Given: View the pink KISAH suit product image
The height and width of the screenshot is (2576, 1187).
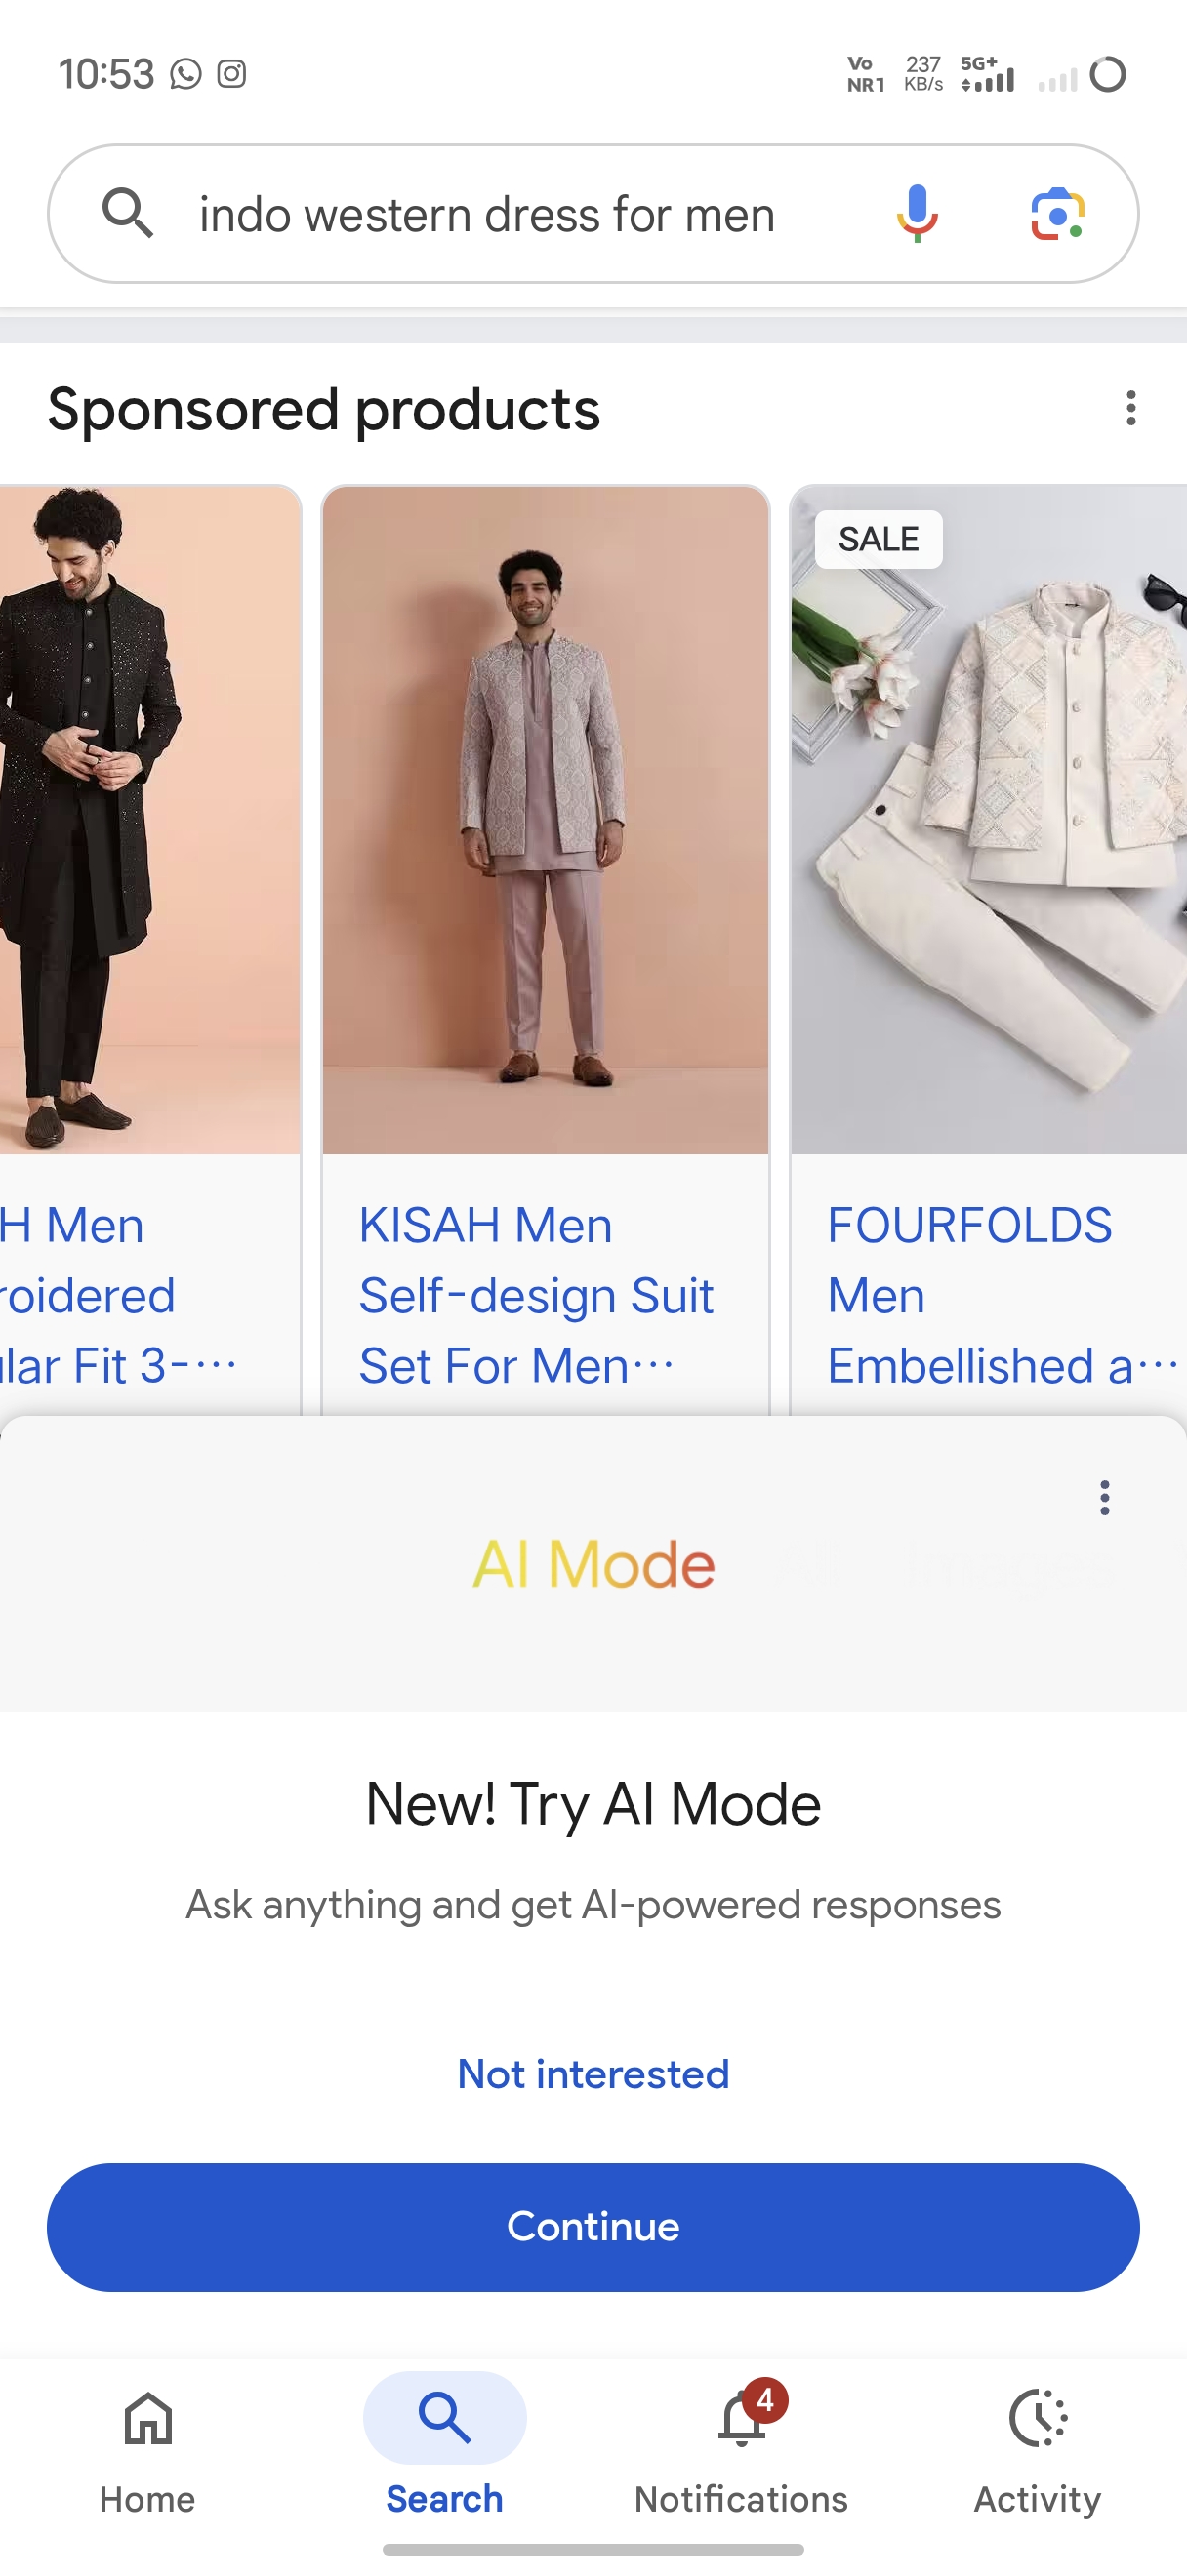Looking at the screenshot, I should [x=545, y=820].
